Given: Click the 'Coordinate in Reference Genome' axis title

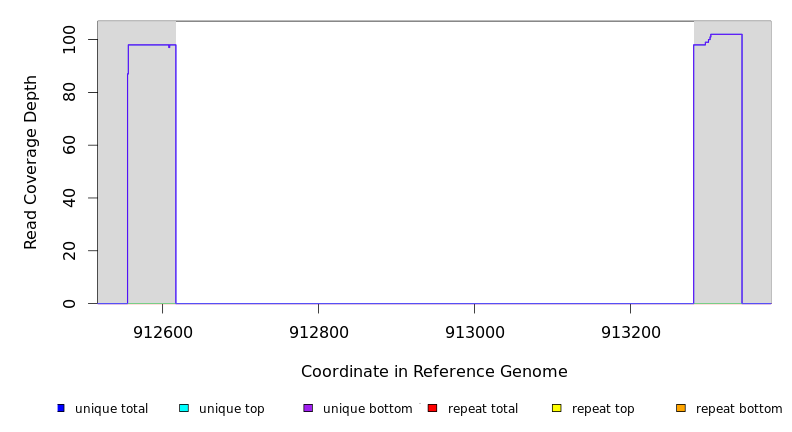Looking at the screenshot, I should point(434,372).
